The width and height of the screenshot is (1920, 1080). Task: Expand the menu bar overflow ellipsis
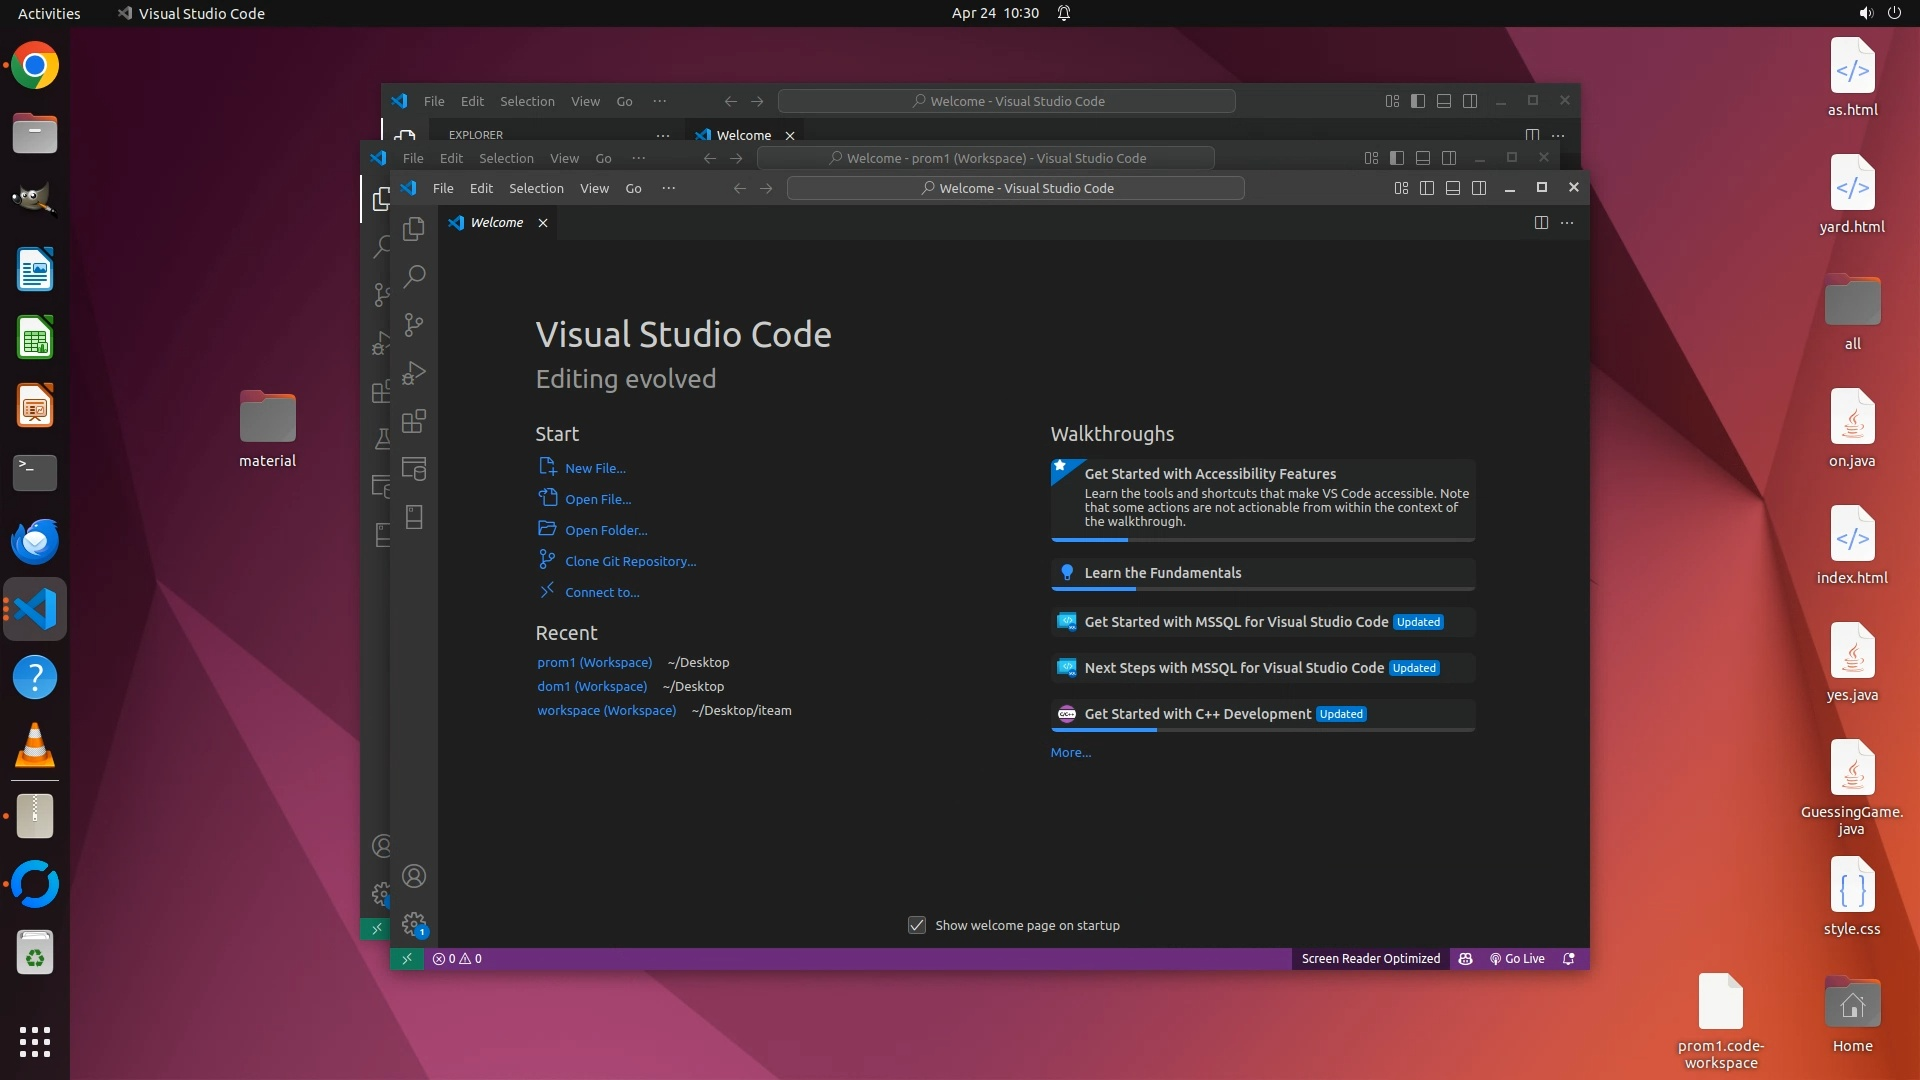pos(668,188)
